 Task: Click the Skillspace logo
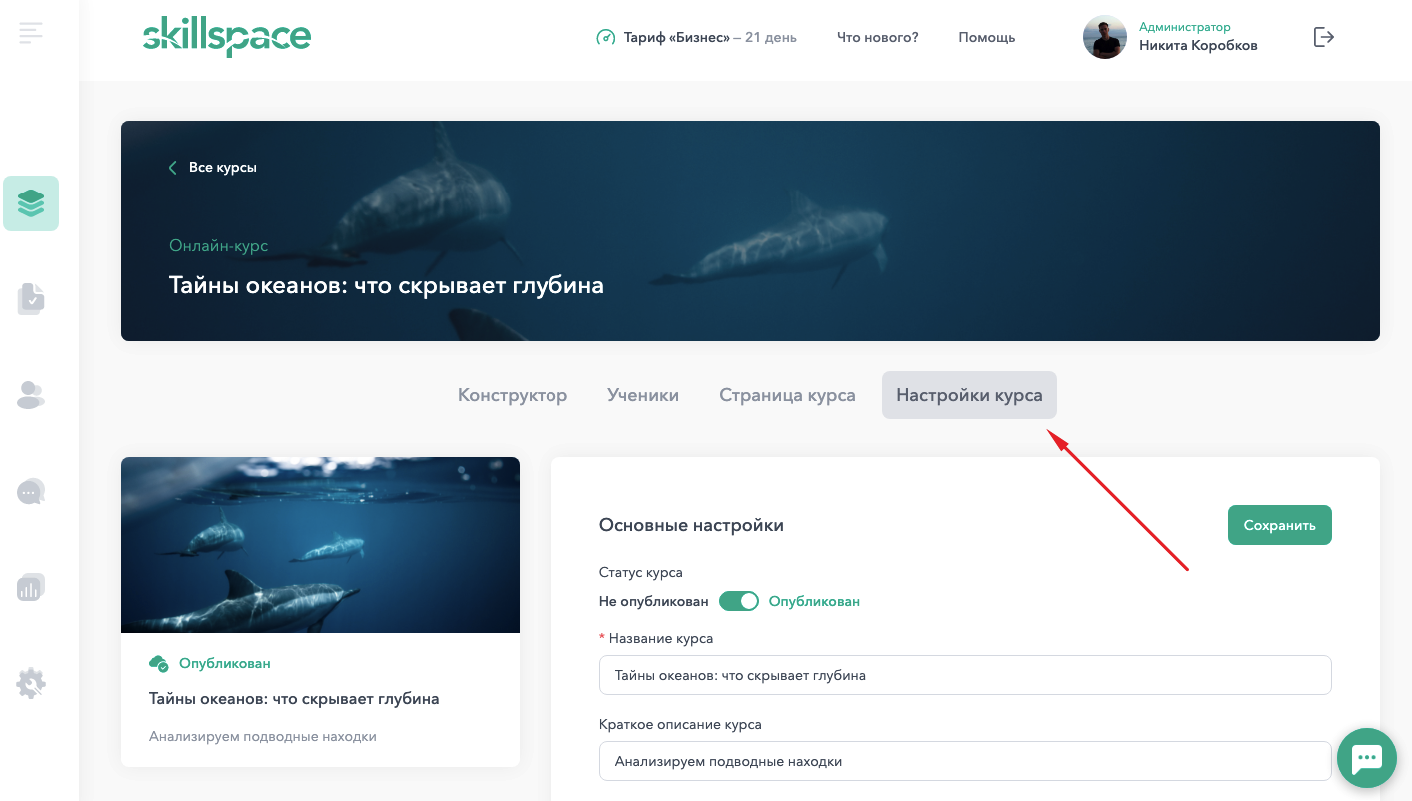[x=227, y=37]
